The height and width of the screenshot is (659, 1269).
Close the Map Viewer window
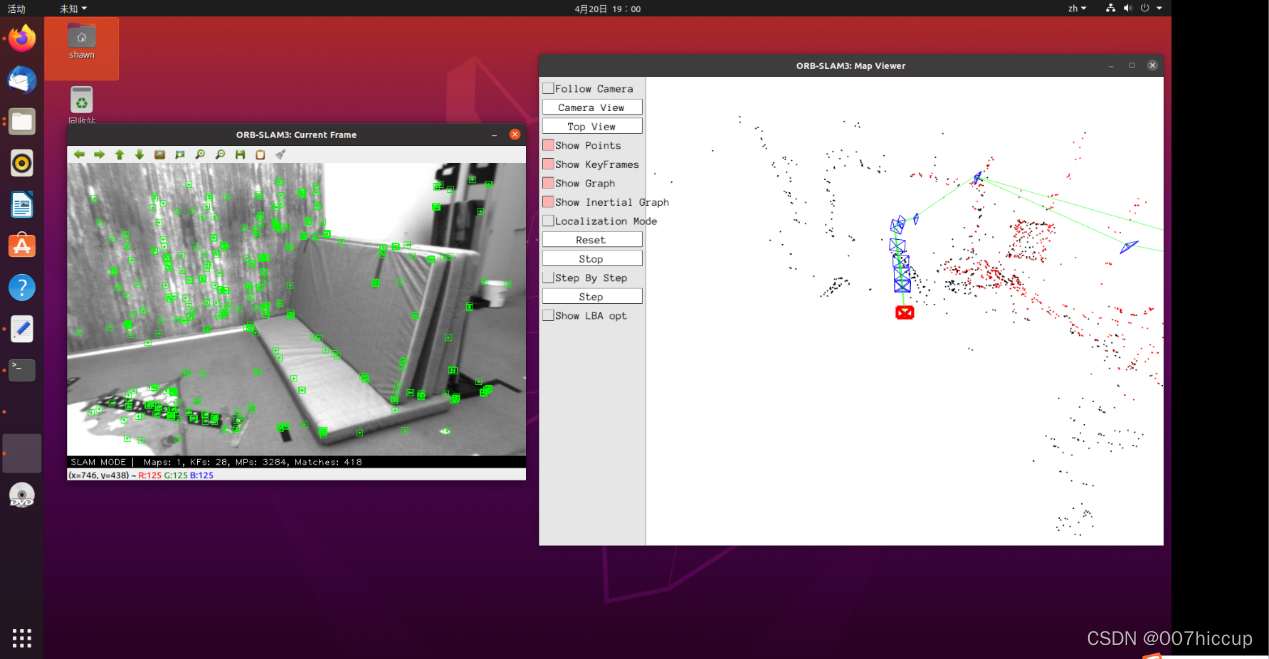pyautogui.click(x=1152, y=65)
